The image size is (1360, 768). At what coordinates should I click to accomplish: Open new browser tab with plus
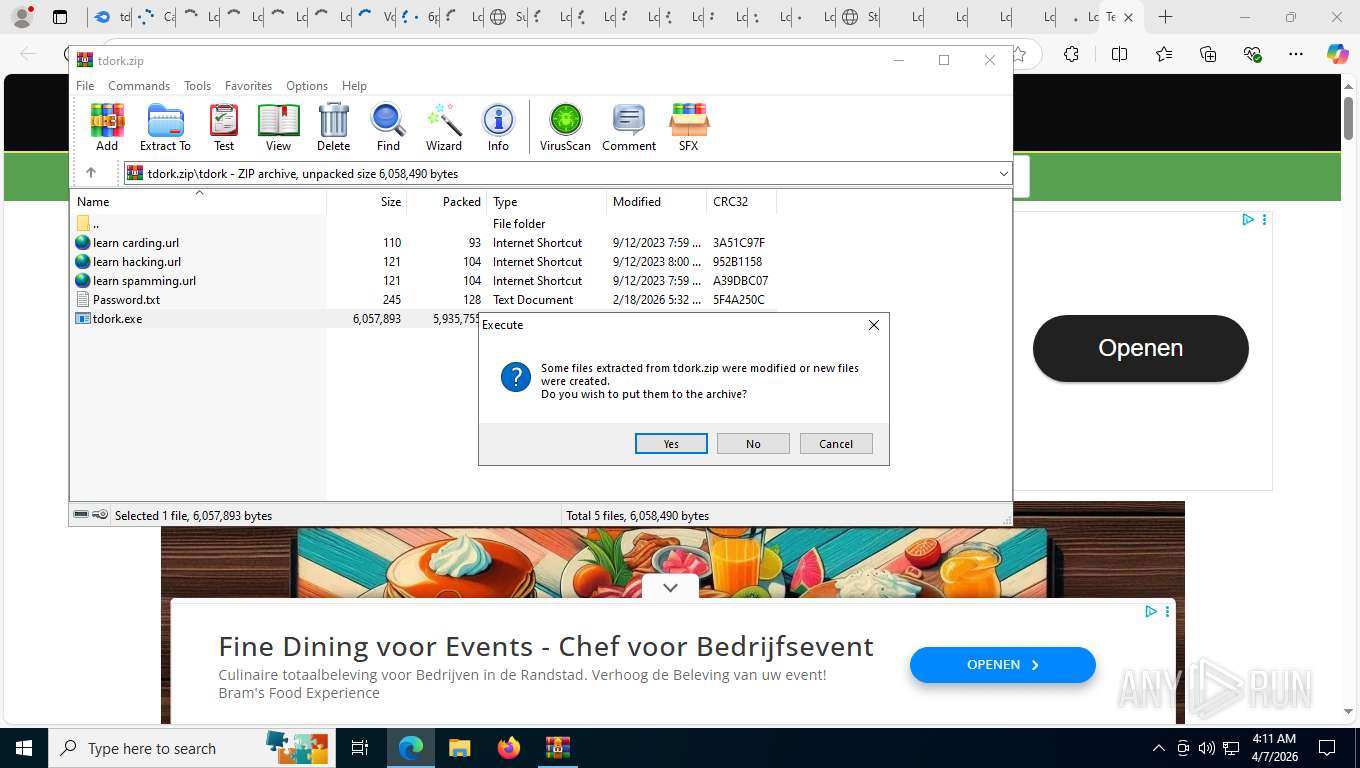click(1165, 17)
